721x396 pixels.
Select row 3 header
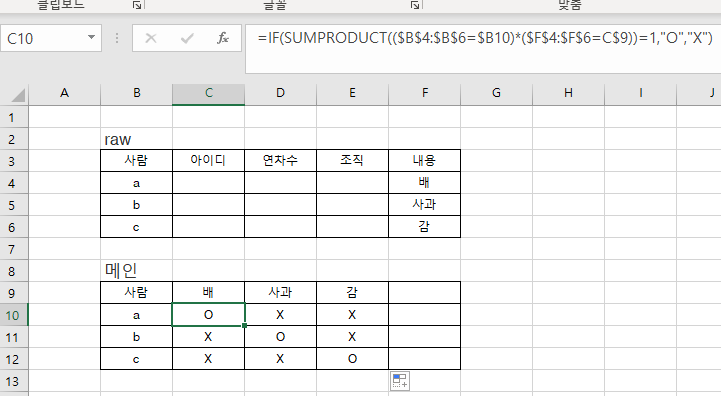14,161
